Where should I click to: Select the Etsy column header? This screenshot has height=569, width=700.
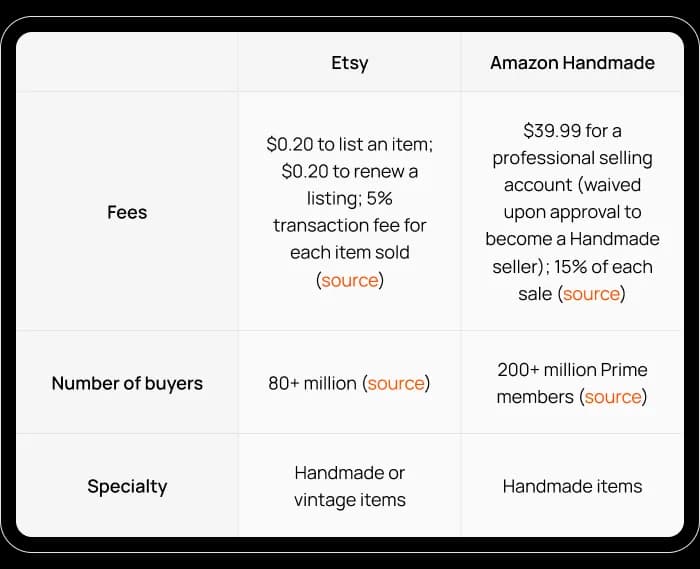(350, 63)
